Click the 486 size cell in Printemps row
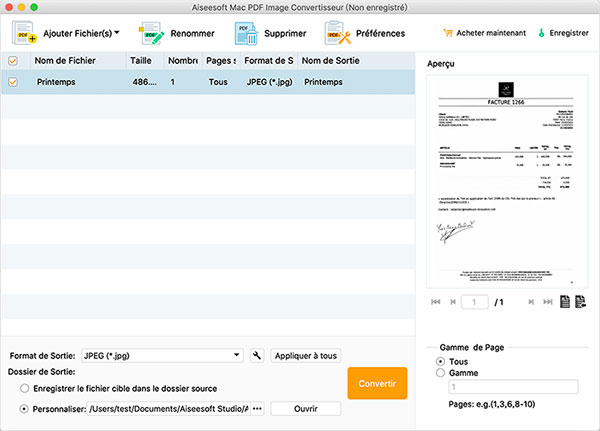 (x=145, y=82)
